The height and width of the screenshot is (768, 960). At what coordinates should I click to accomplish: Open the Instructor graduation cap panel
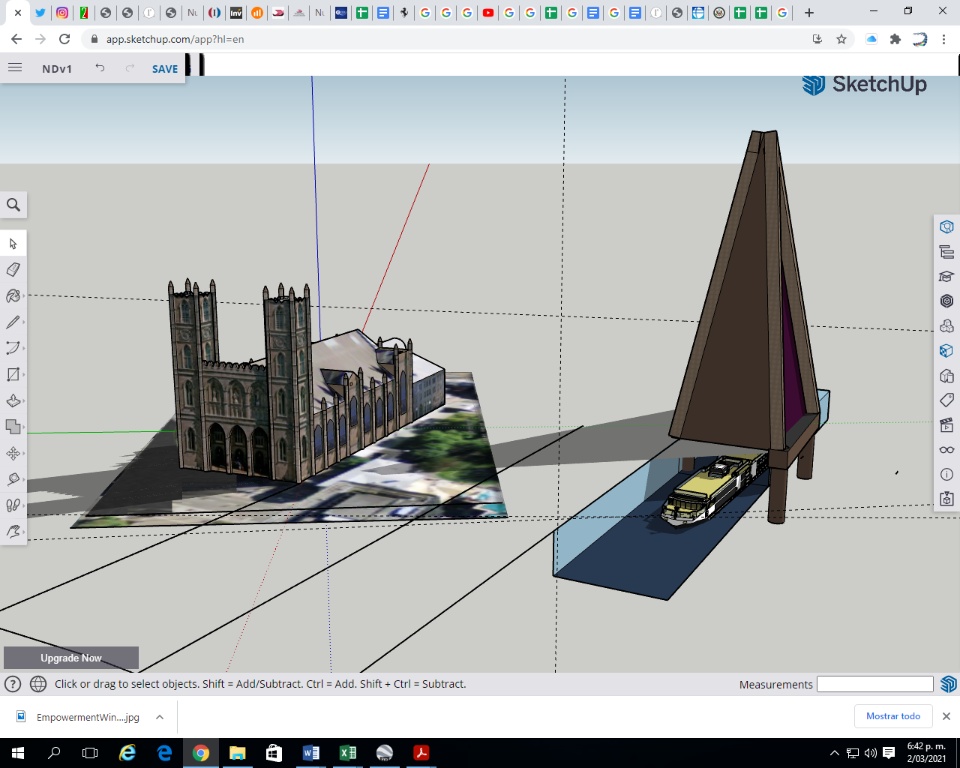(x=946, y=276)
